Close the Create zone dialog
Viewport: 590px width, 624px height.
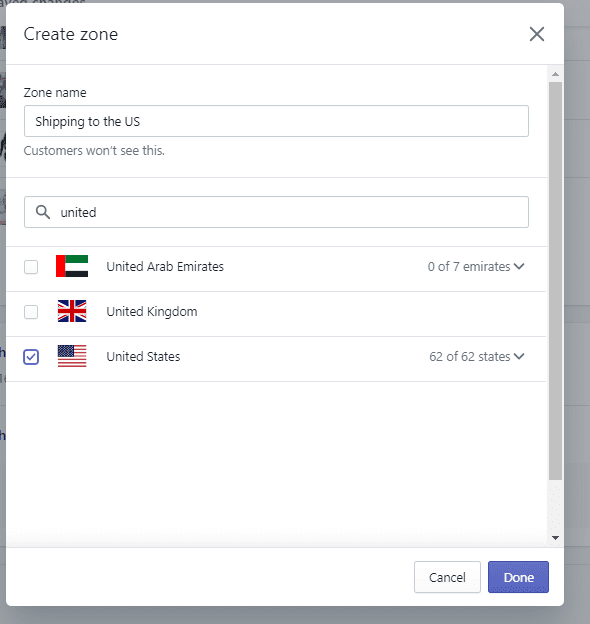tap(537, 34)
